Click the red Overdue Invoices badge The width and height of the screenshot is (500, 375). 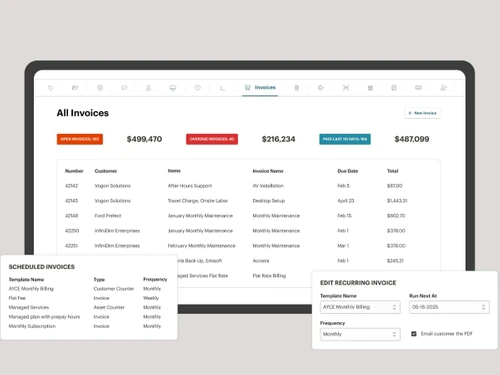click(x=212, y=139)
